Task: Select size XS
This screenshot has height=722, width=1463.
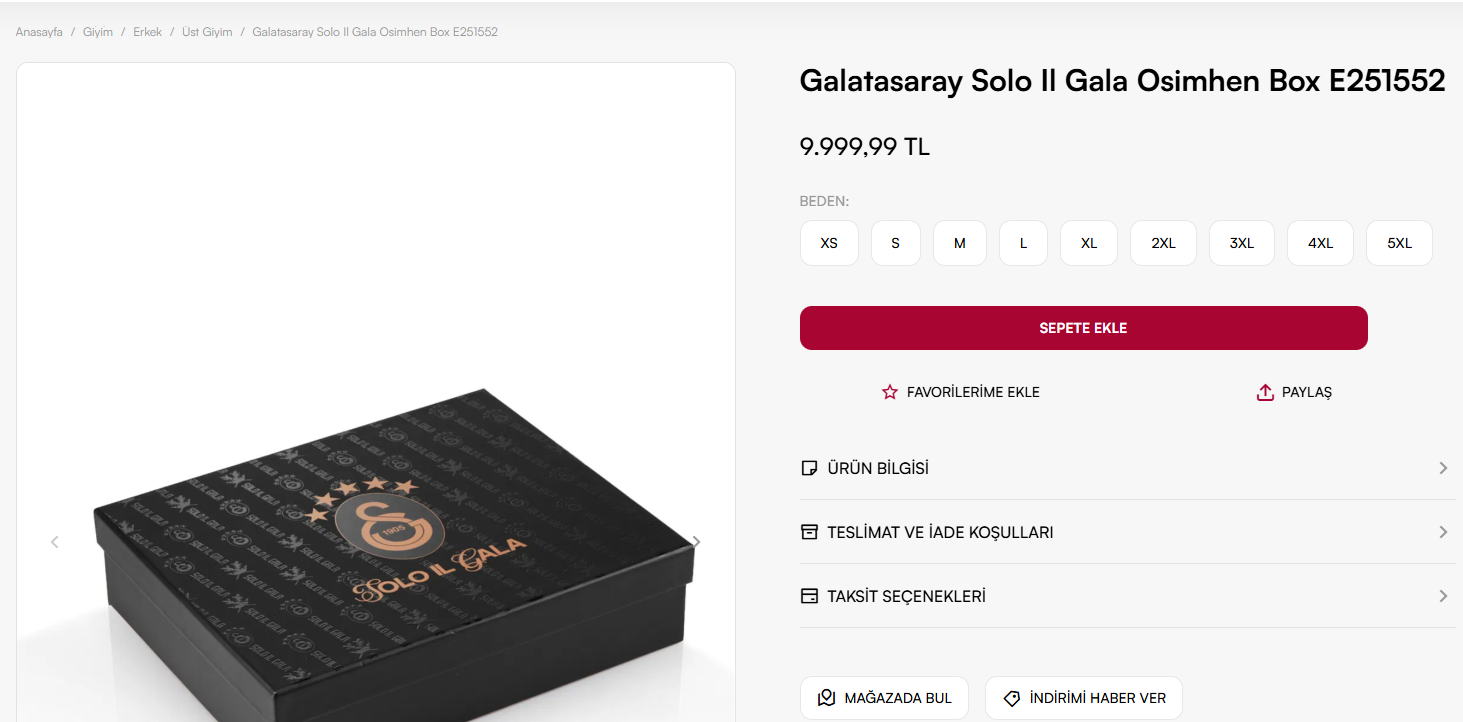Action: (829, 243)
